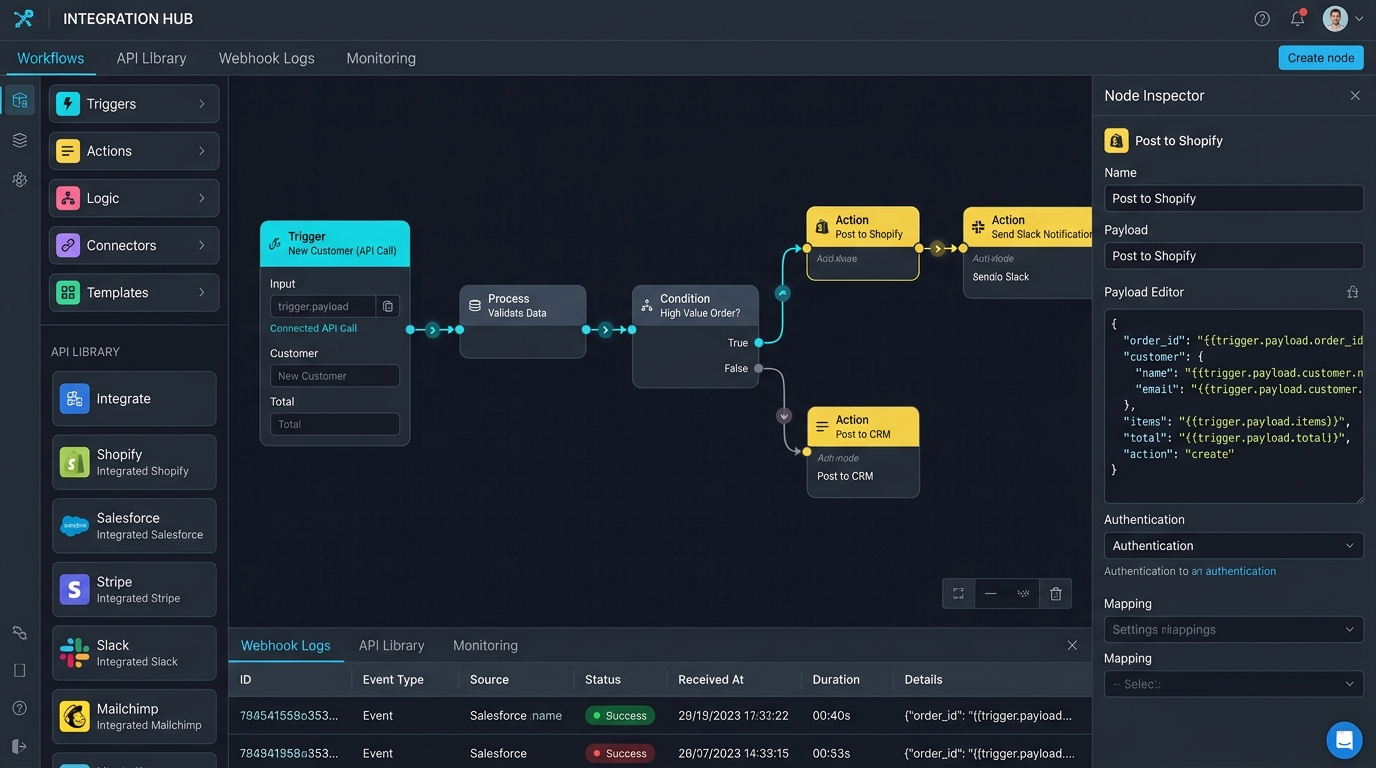This screenshot has height=768, width=1376.
Task: Click the panel icon in lower sidebar
Action: coord(20,670)
